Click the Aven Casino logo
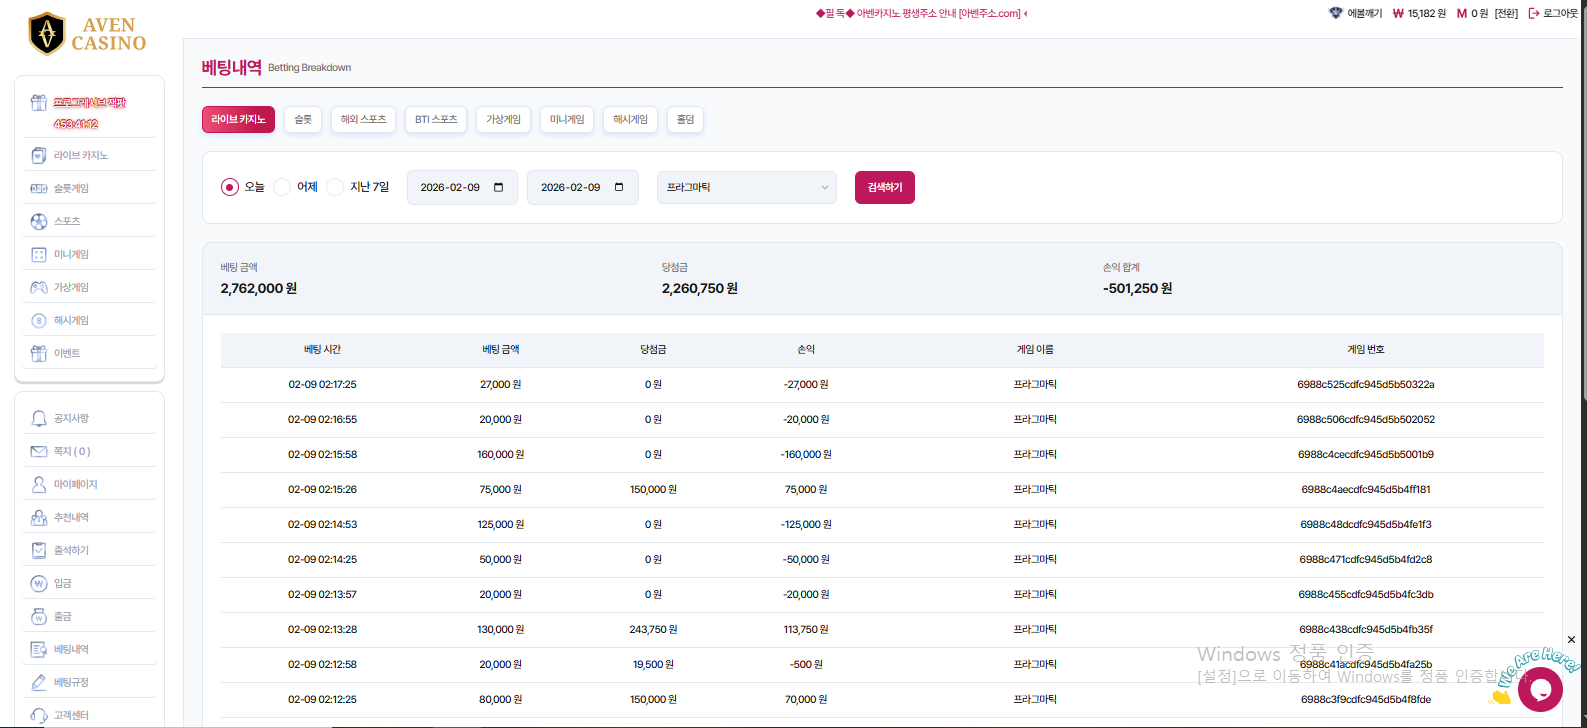The height and width of the screenshot is (728, 1587). [x=88, y=34]
